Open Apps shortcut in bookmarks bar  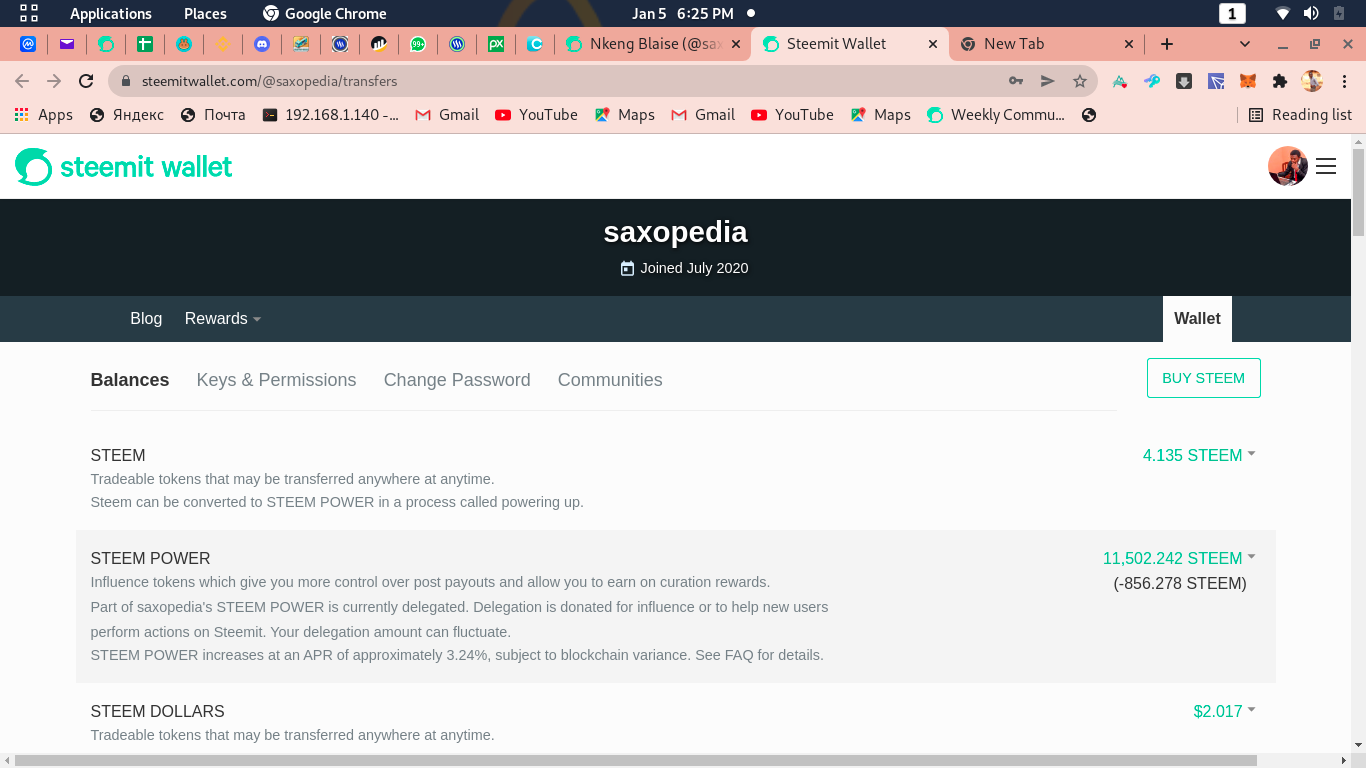click(43, 115)
